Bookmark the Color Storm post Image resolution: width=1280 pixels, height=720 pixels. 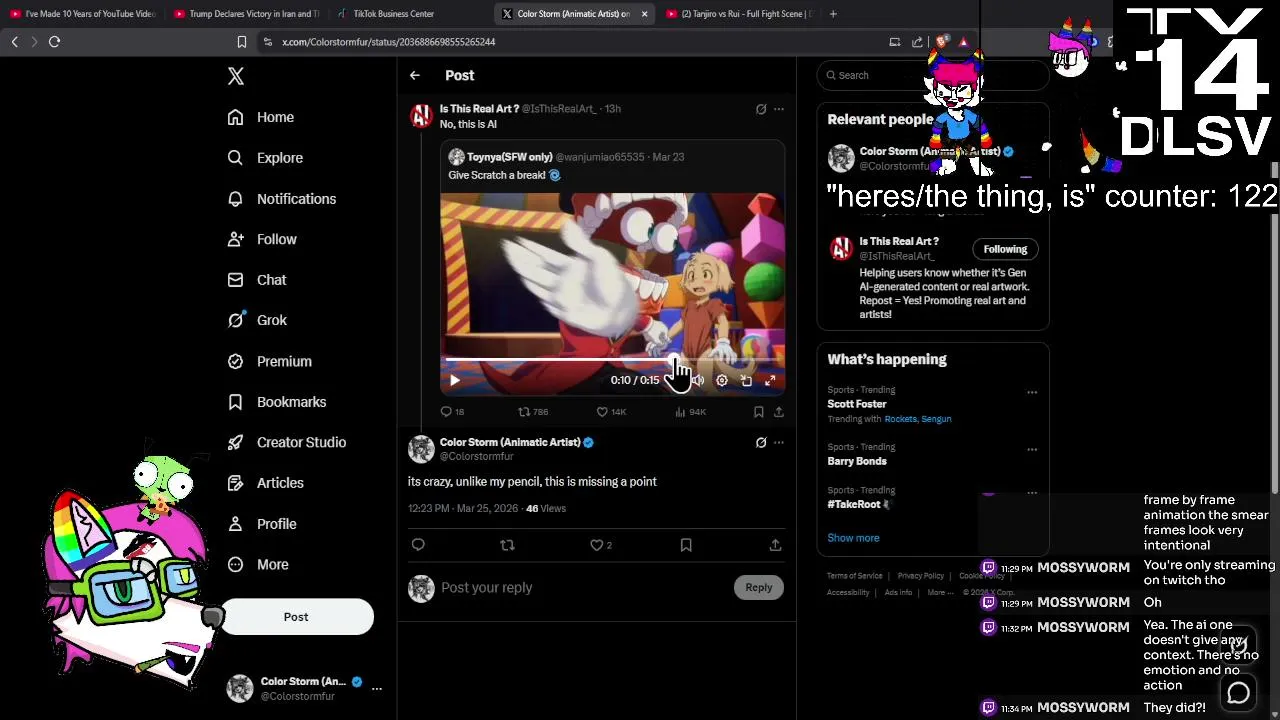point(686,545)
